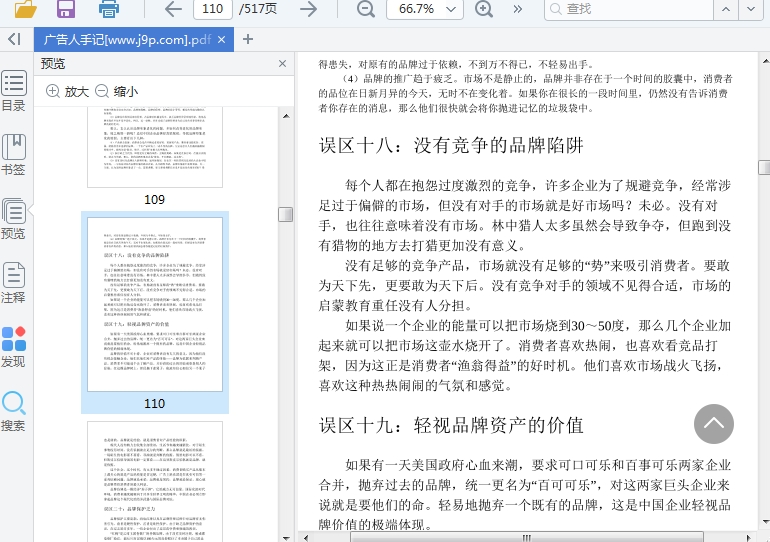Open the 发现 discover panel
The width and height of the screenshot is (770, 542).
coord(14,347)
